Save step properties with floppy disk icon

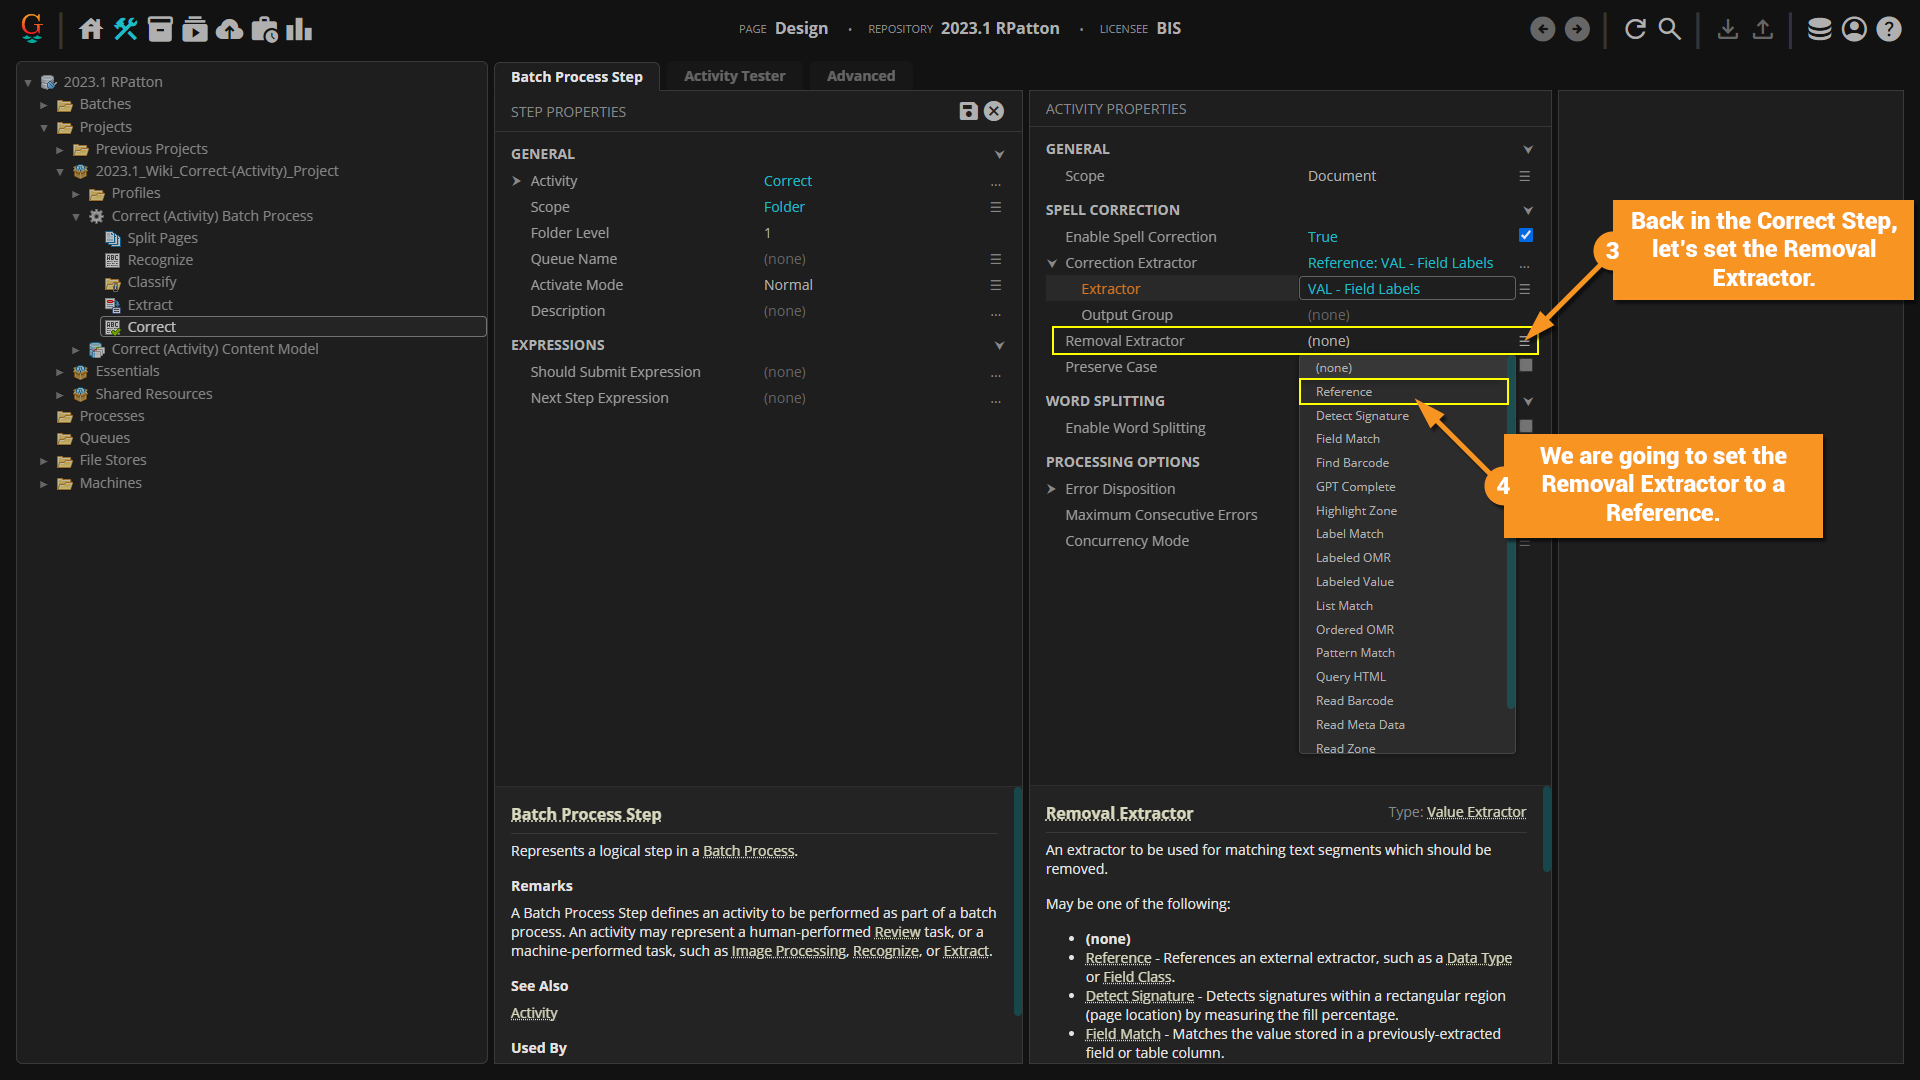[x=968, y=111]
